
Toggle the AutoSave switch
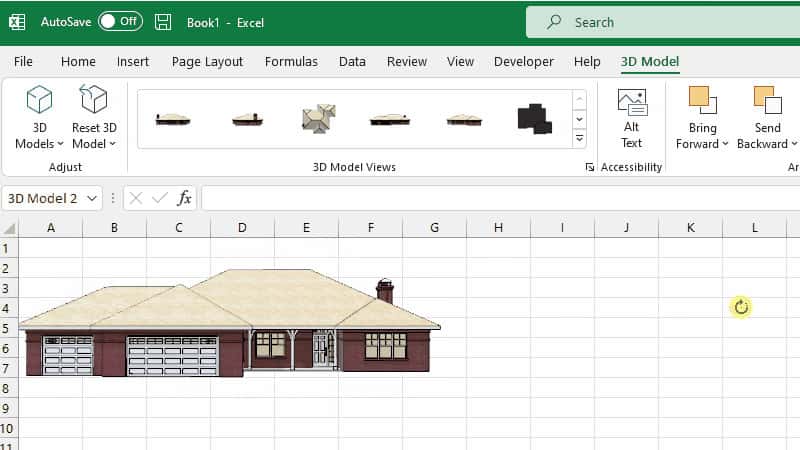click(120, 21)
